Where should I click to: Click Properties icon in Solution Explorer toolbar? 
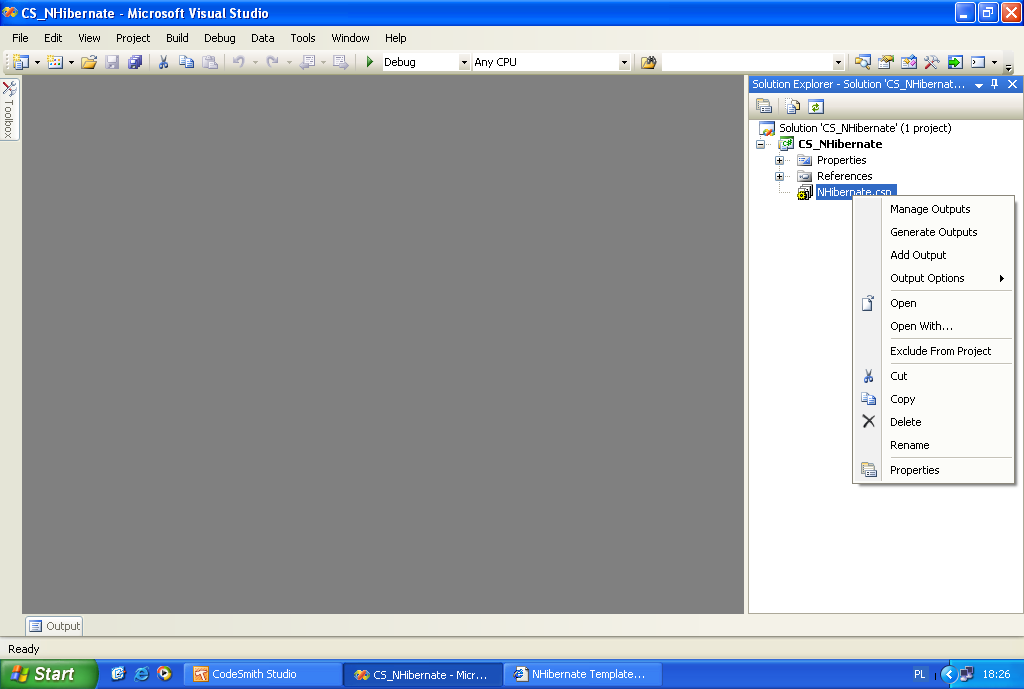(763, 106)
